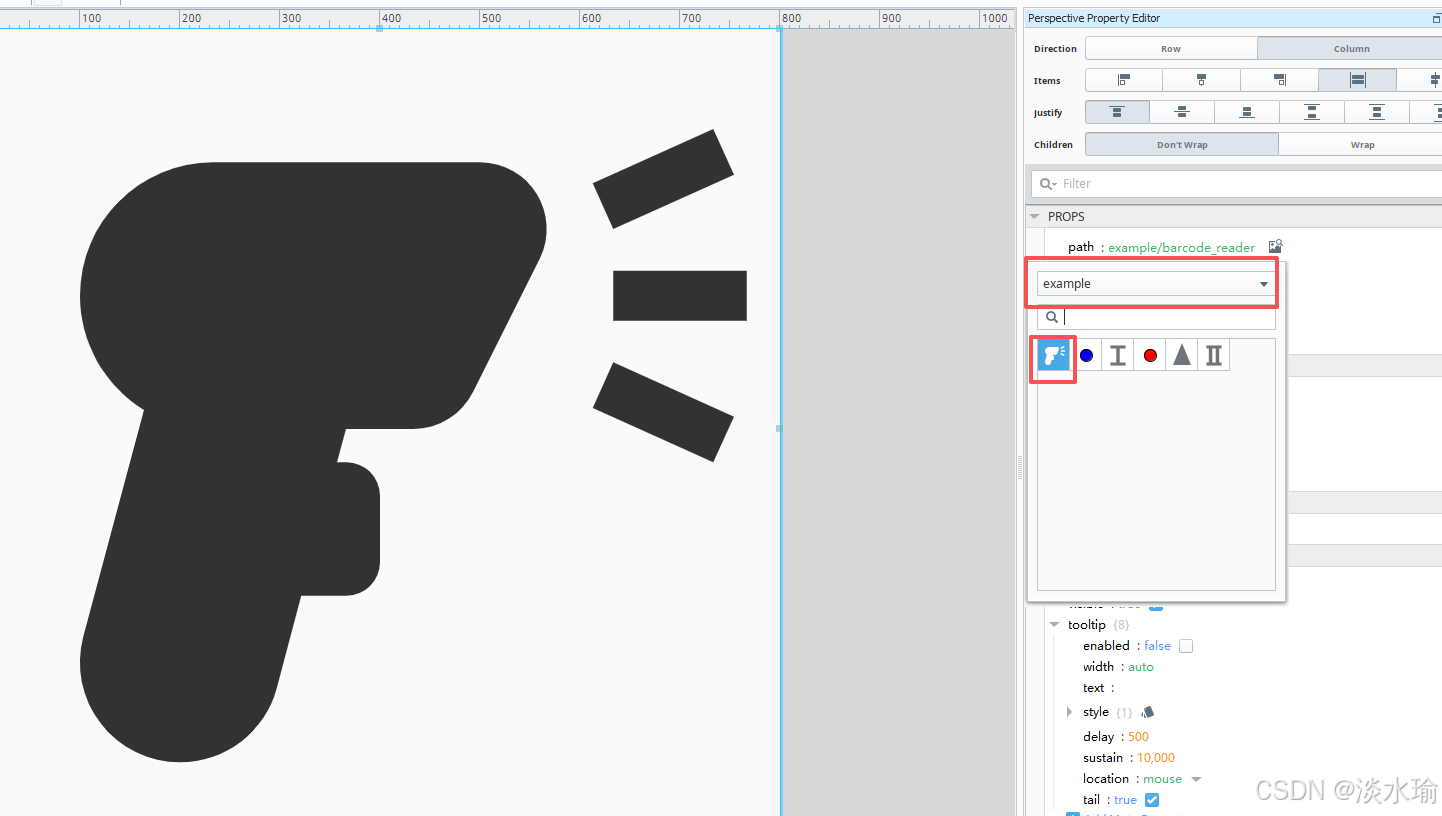Justify content to center
Screen dimensions: 1442x816
tap(1182, 112)
